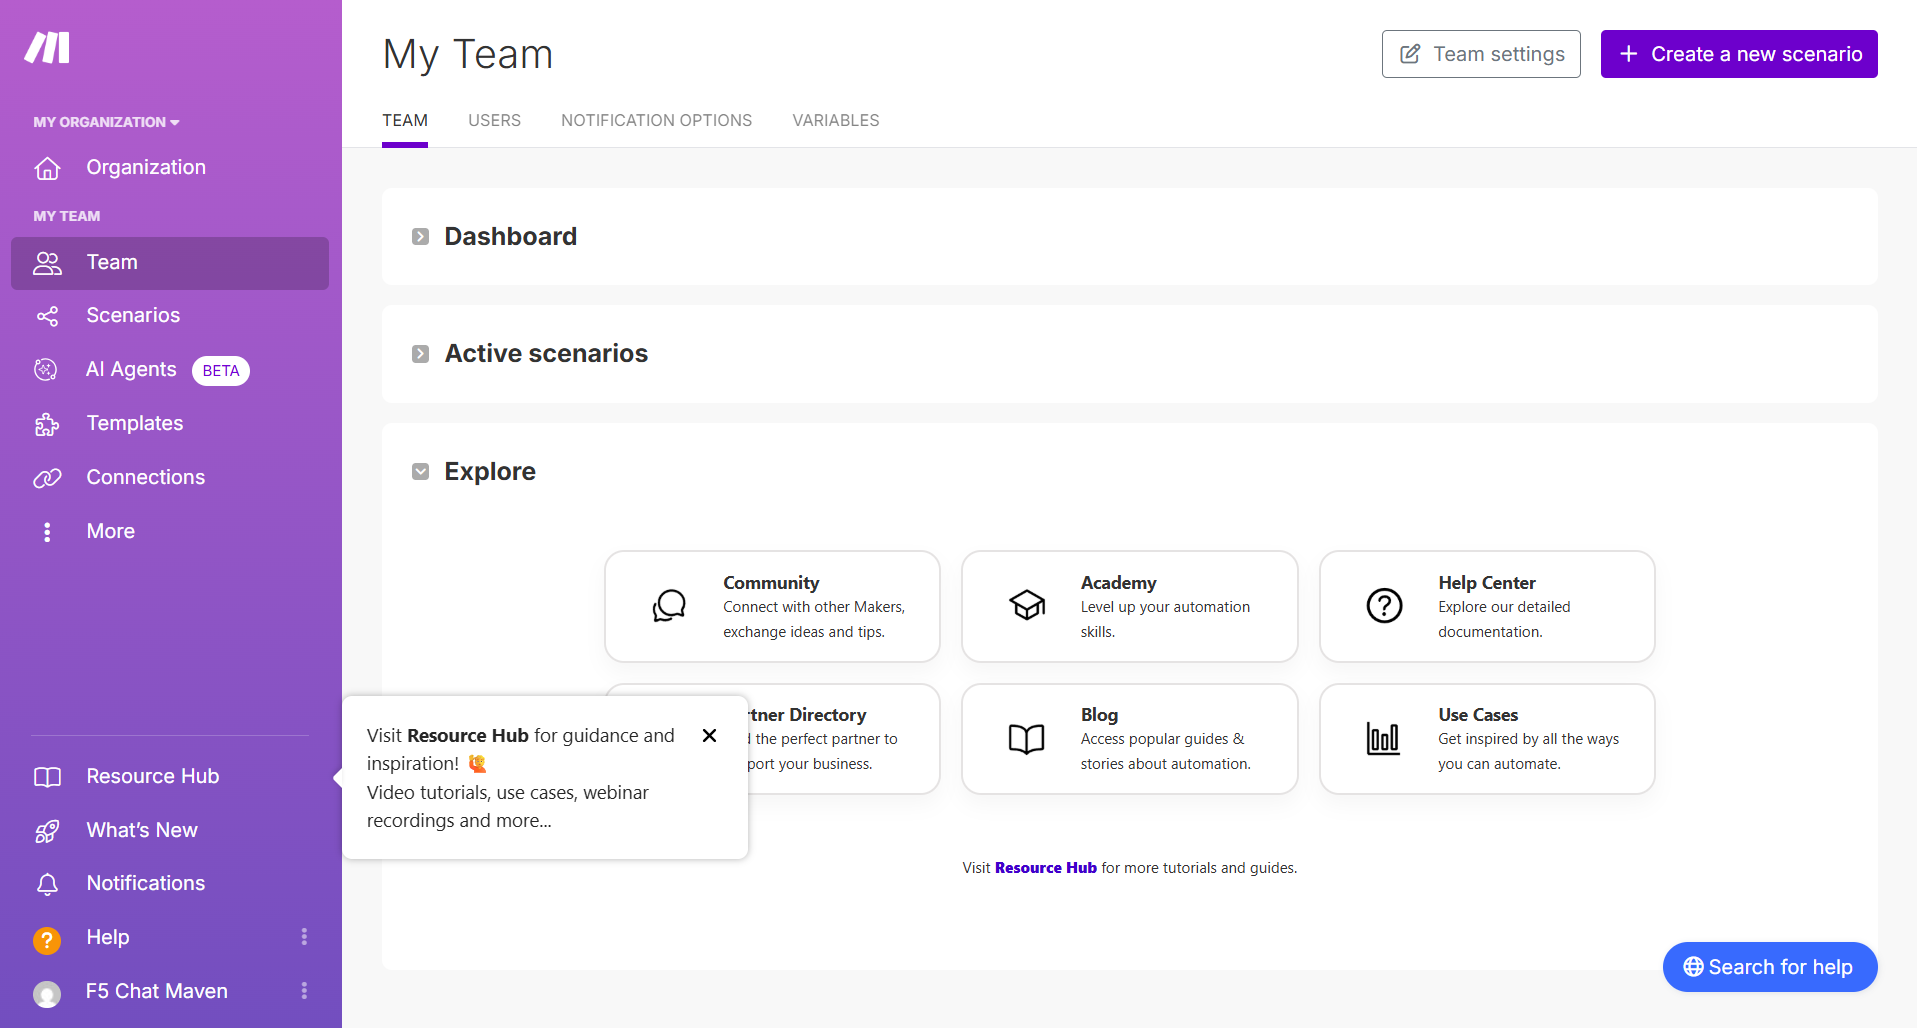
Task: Open the My Organization dropdown
Action: [106, 122]
